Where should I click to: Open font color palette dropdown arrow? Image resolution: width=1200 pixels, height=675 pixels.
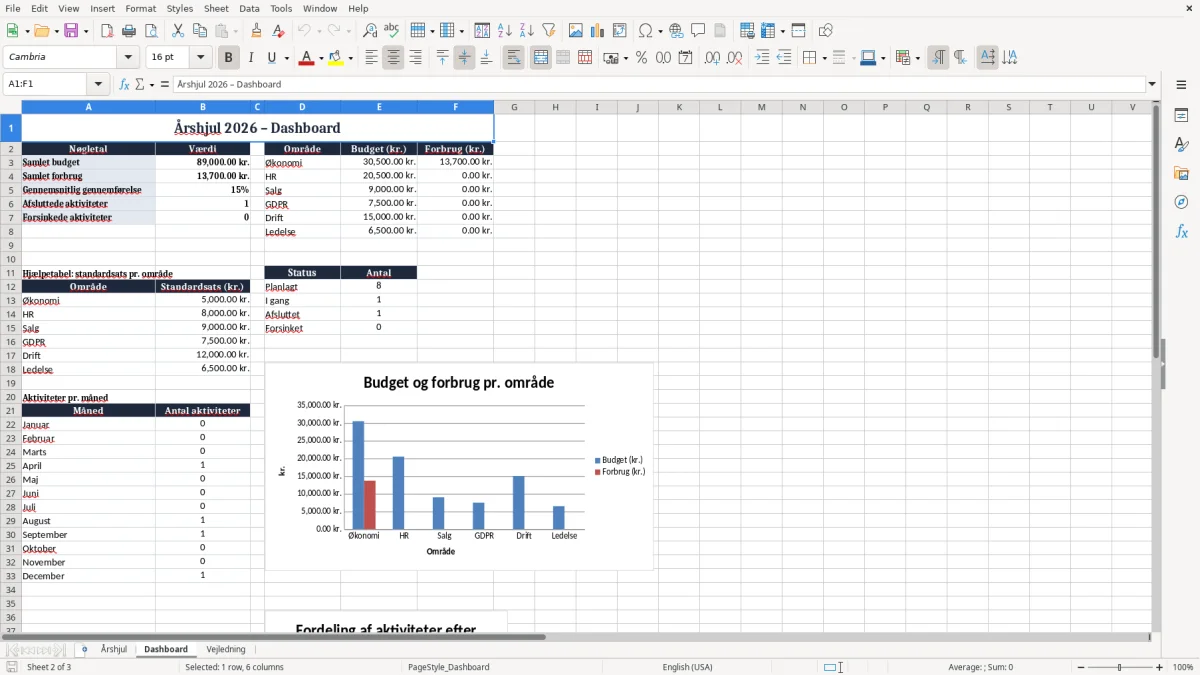coord(320,58)
